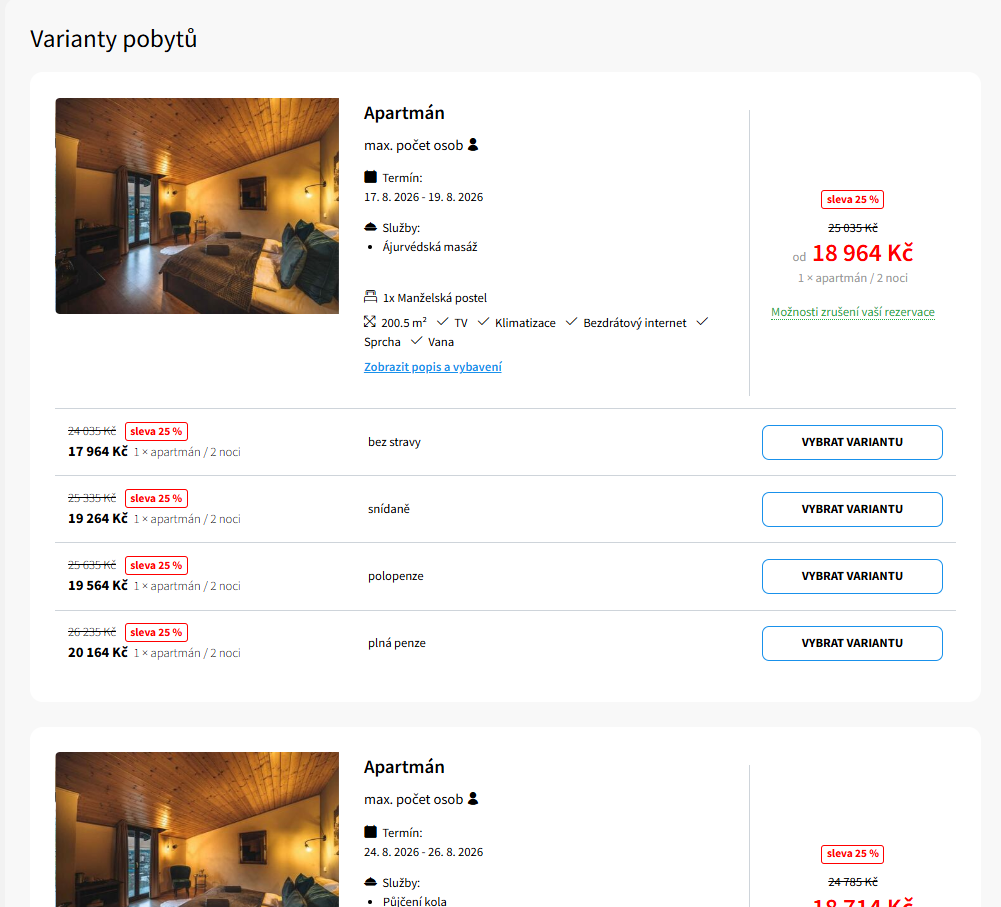Click 'Klimatizace' amenity text
The height and width of the screenshot is (907, 1001).
point(525,323)
